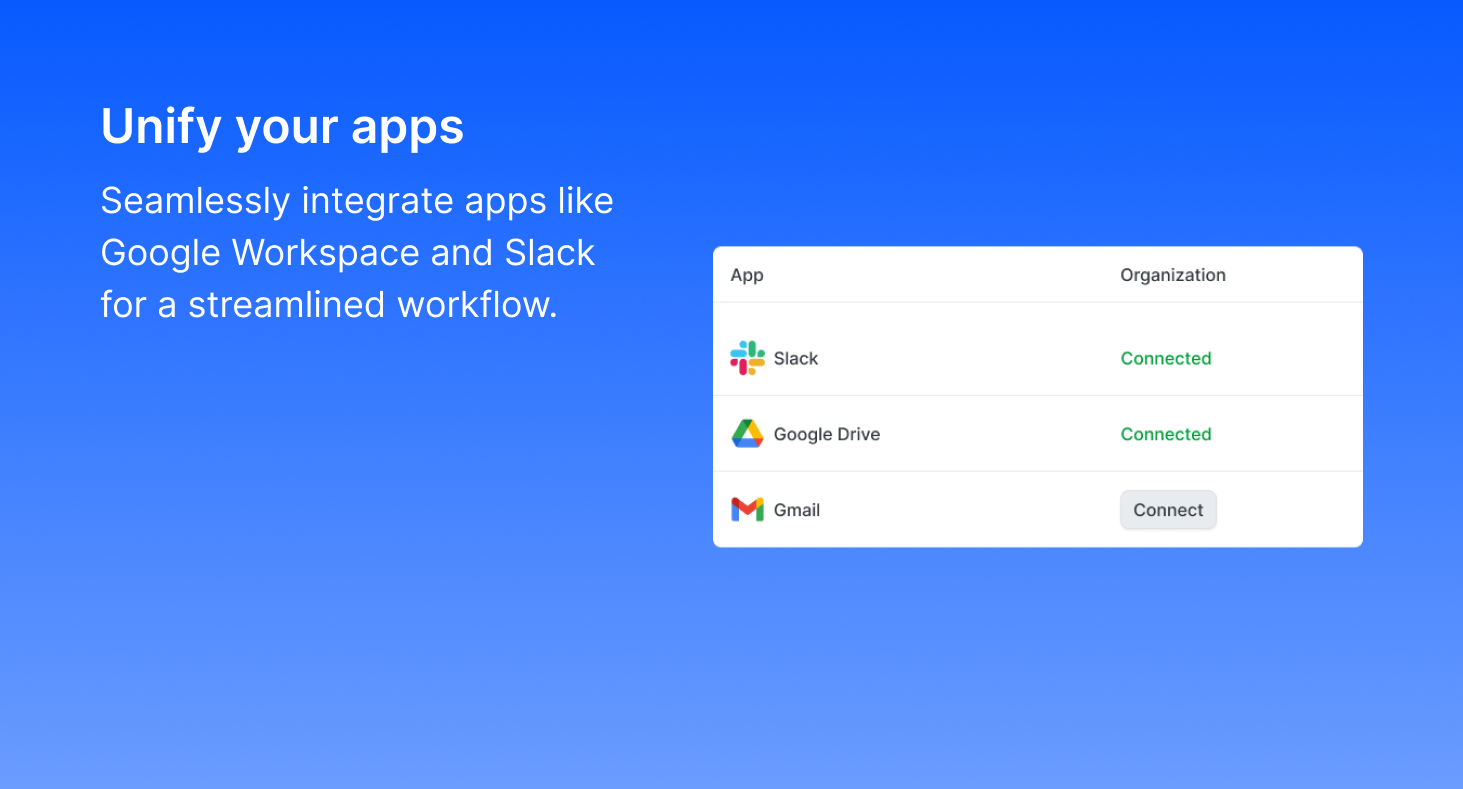This screenshot has height=789, width=1463.
Task: Click Google Drive's Connected status
Action: (1166, 434)
